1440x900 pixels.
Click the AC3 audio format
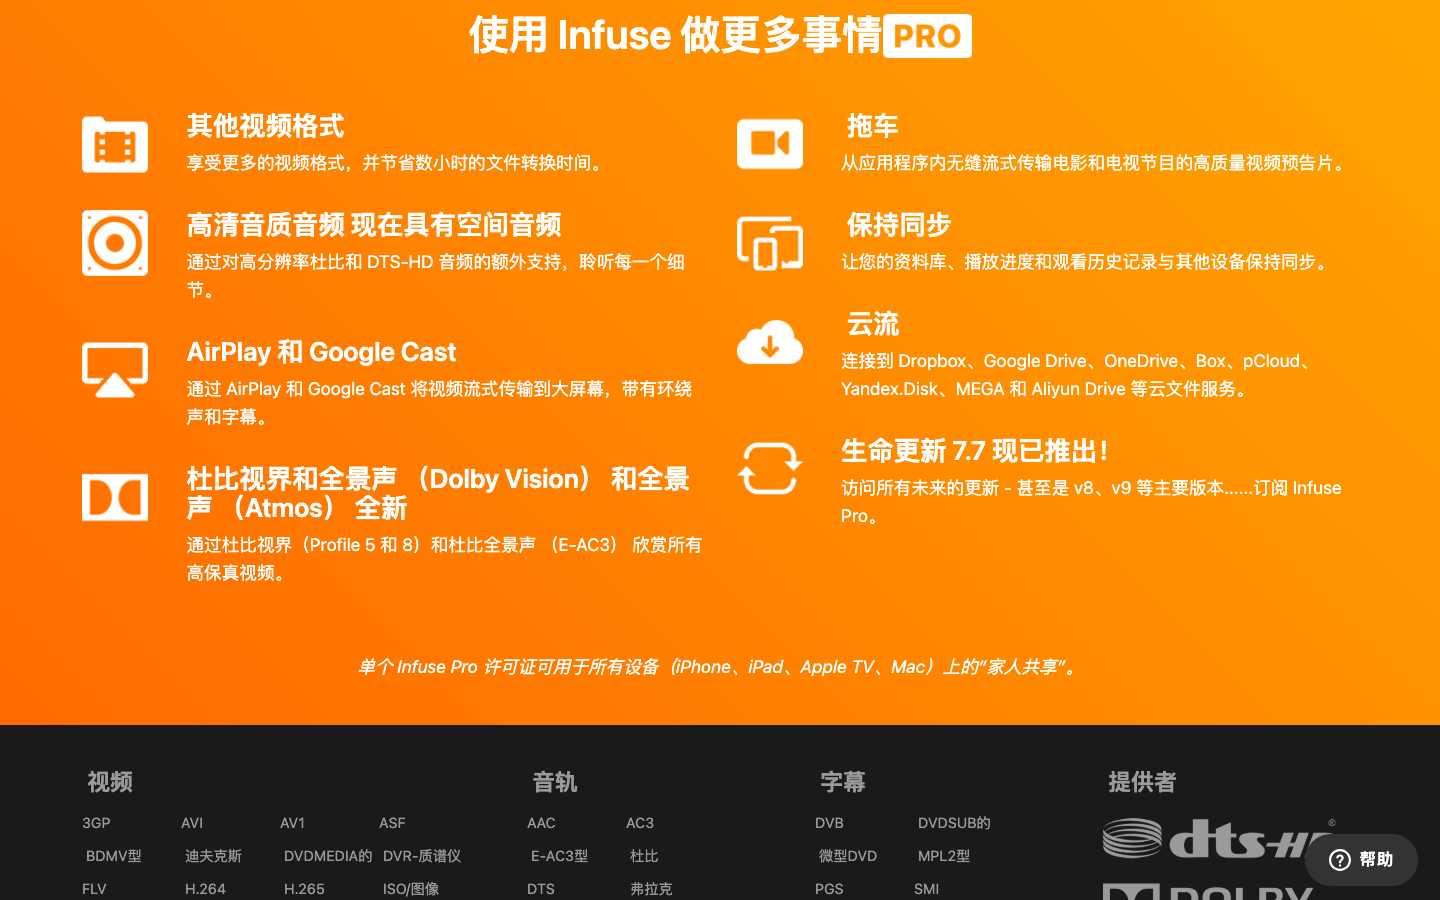pyautogui.click(x=640, y=823)
